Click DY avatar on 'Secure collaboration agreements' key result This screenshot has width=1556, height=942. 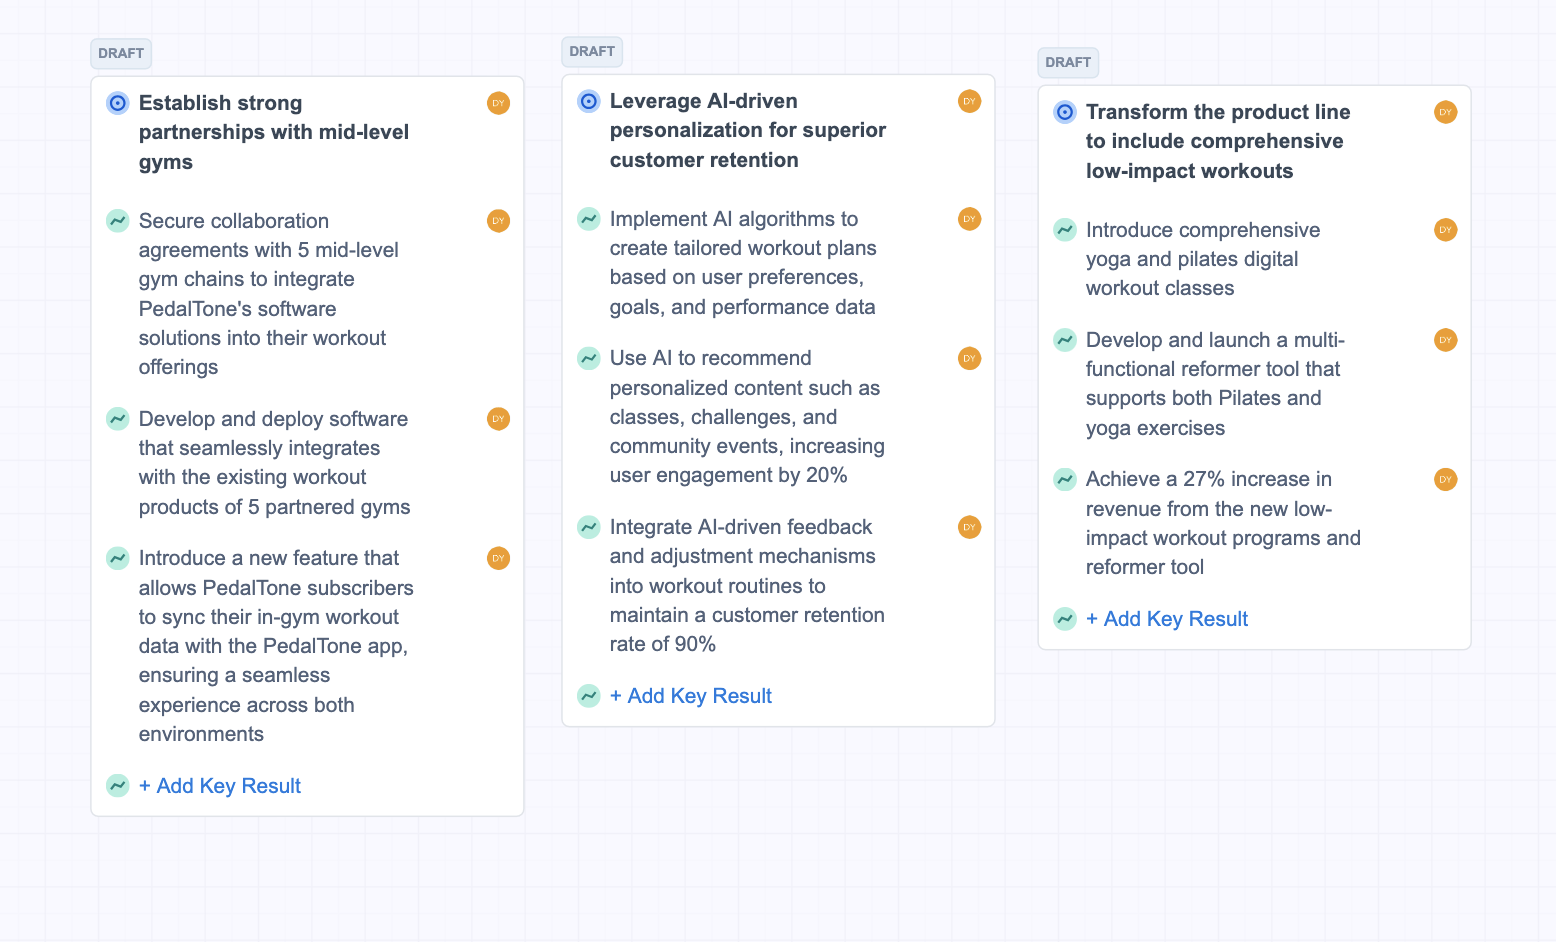pyautogui.click(x=498, y=221)
